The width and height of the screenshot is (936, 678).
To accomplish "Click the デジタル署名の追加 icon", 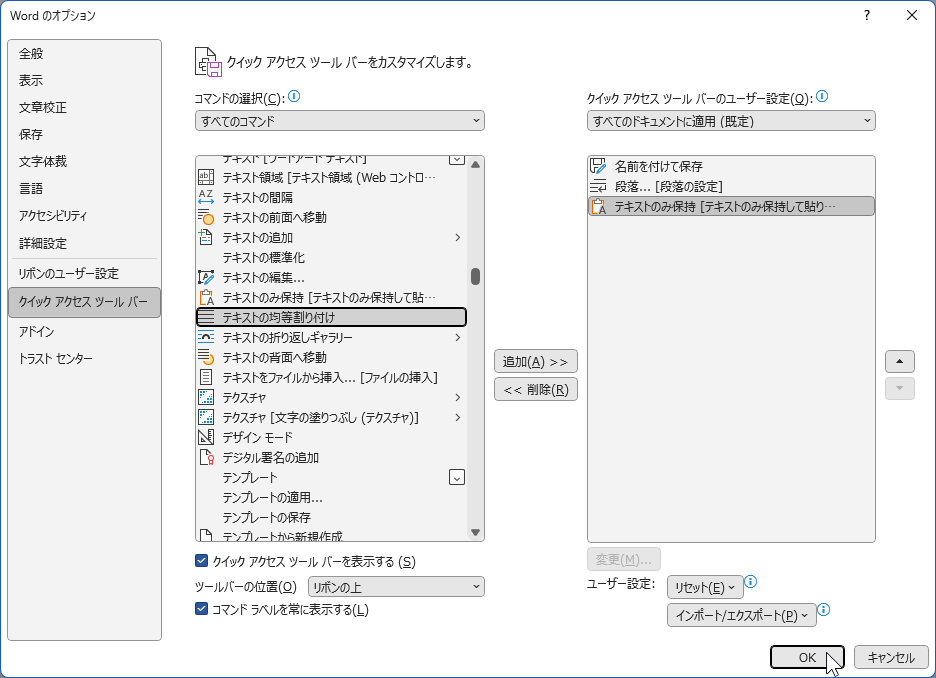I will [206, 457].
